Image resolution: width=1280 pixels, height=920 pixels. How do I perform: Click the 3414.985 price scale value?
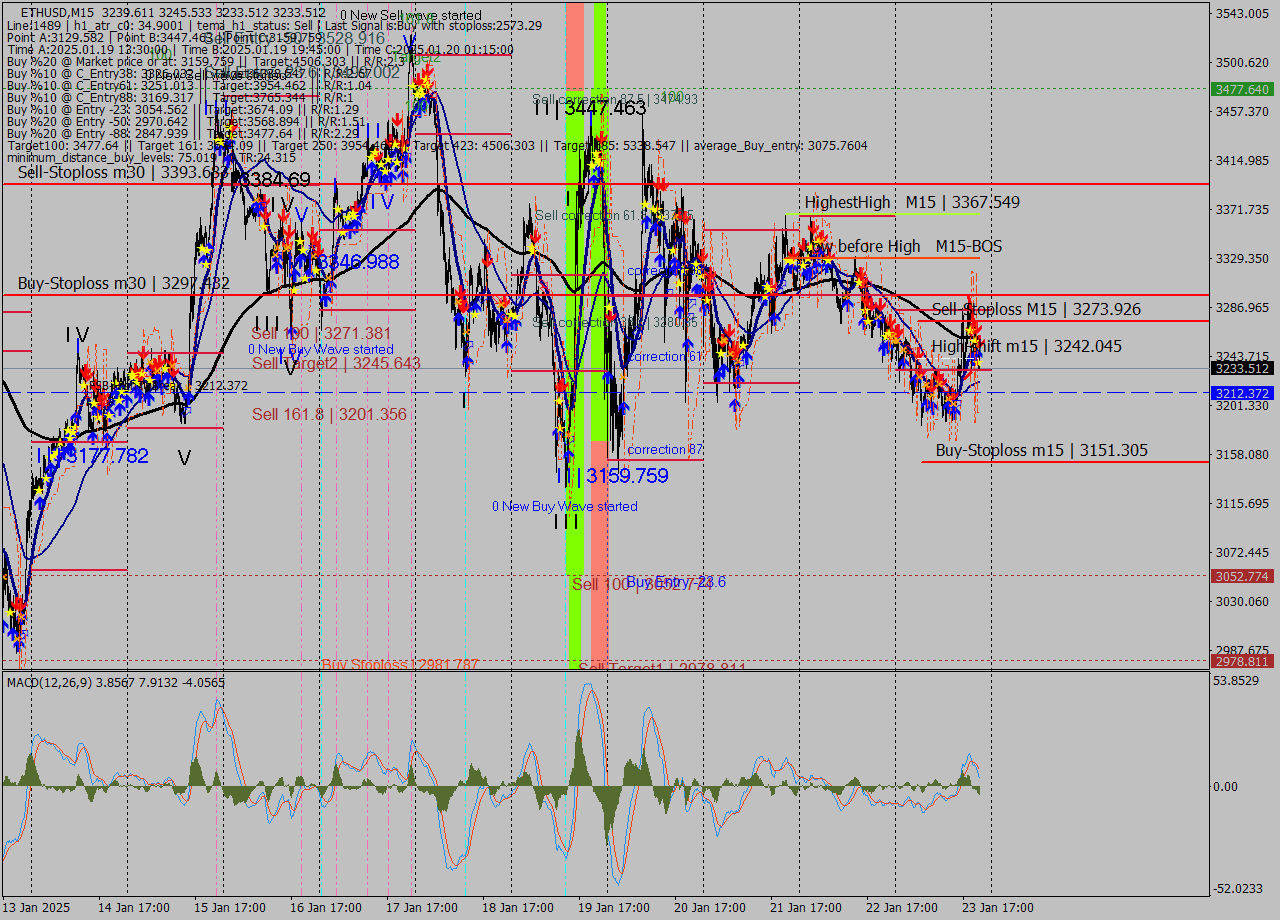click(x=1242, y=160)
